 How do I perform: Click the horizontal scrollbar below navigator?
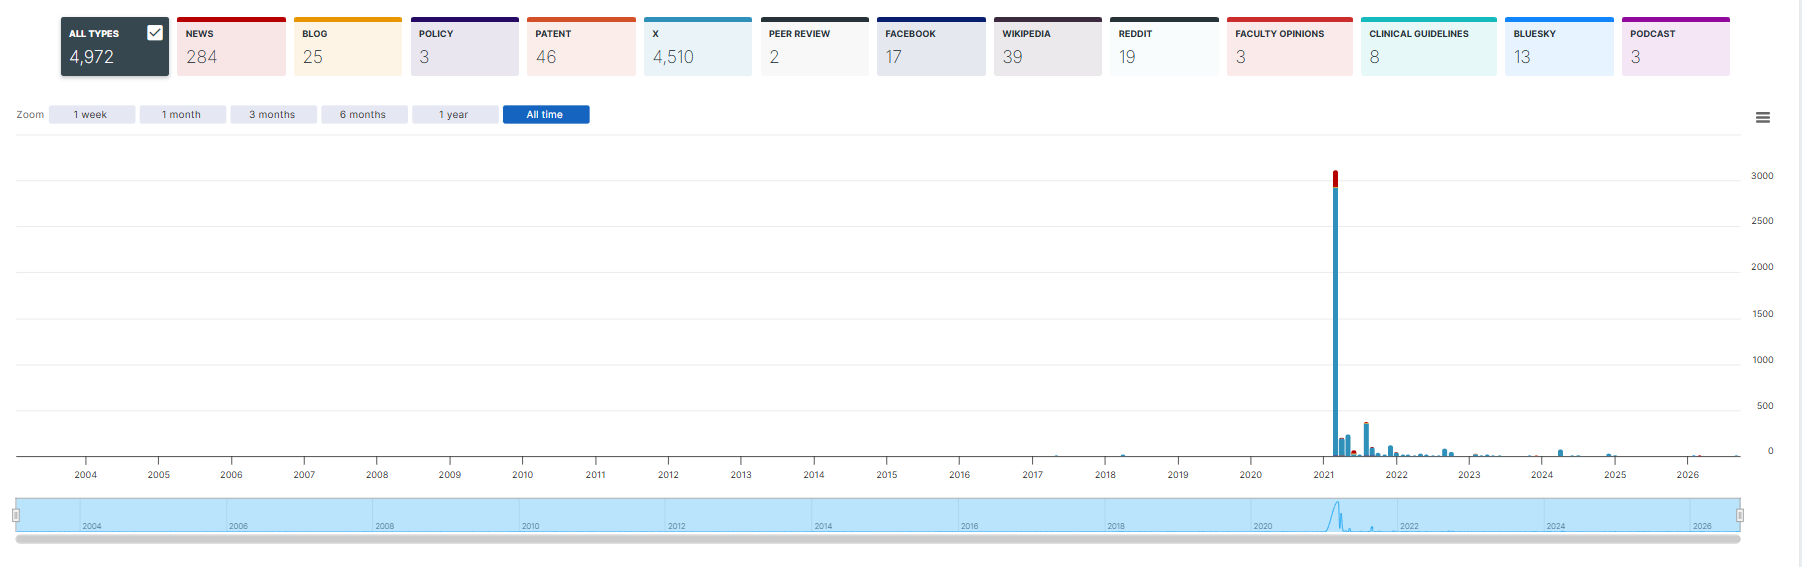878,539
